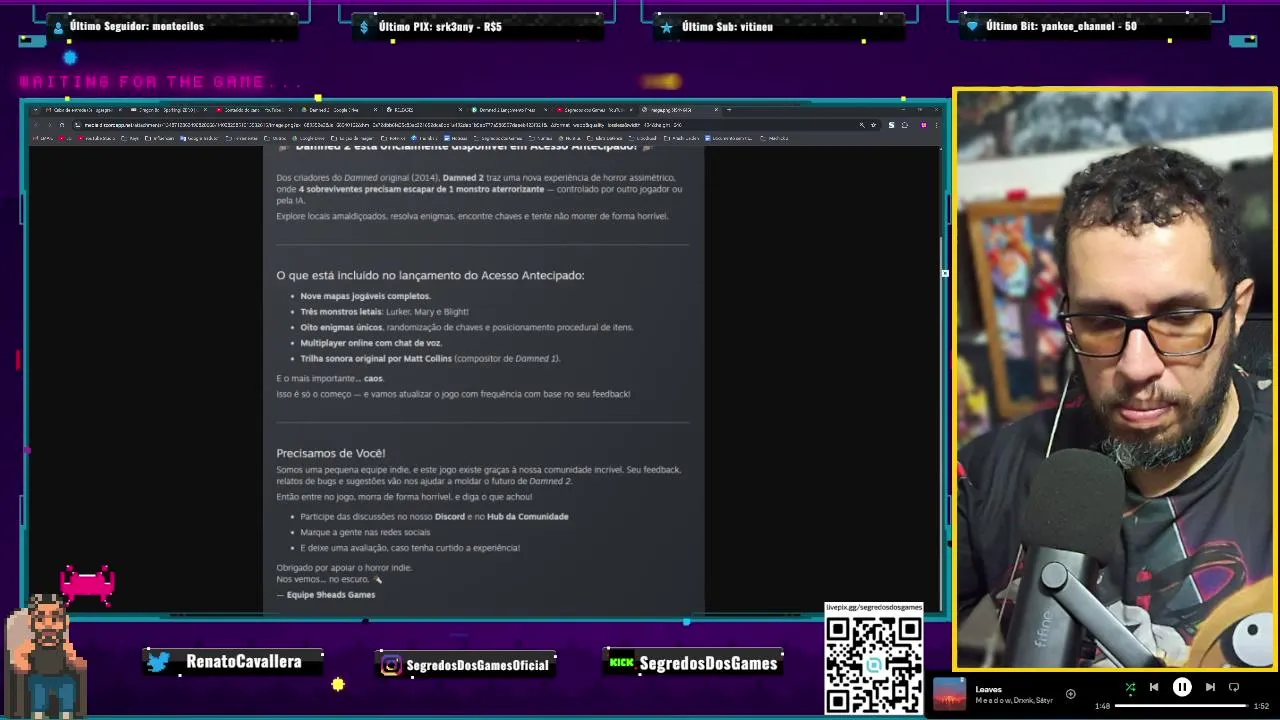
Task: Click the heading O que está incluído no lançamento
Action: click(x=430, y=275)
